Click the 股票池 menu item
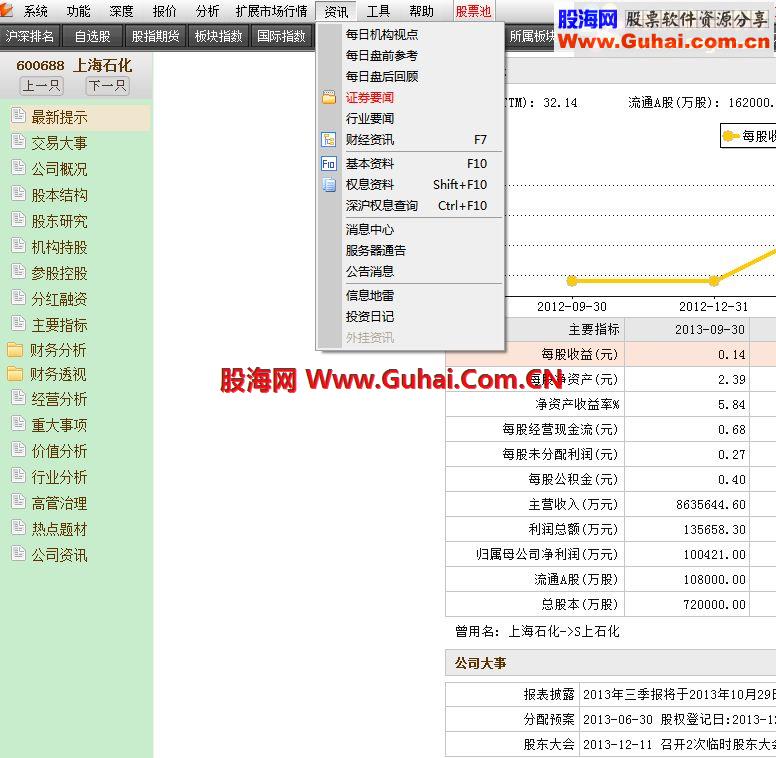776x758 pixels. click(x=473, y=11)
